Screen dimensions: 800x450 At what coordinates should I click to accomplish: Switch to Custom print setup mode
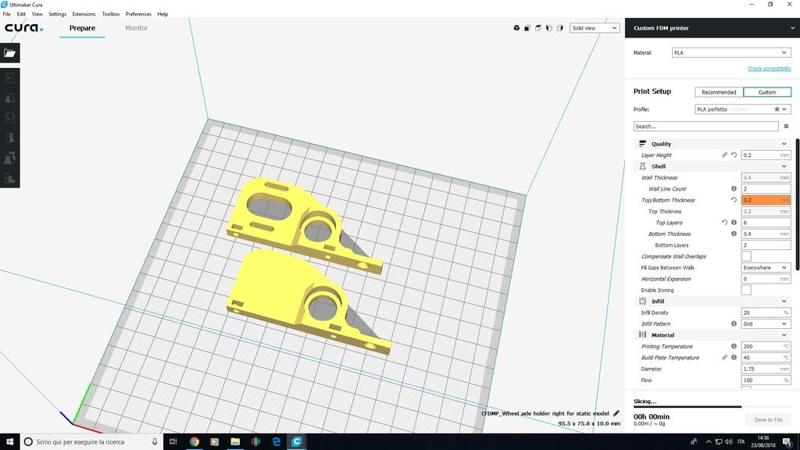pyautogui.click(x=767, y=92)
